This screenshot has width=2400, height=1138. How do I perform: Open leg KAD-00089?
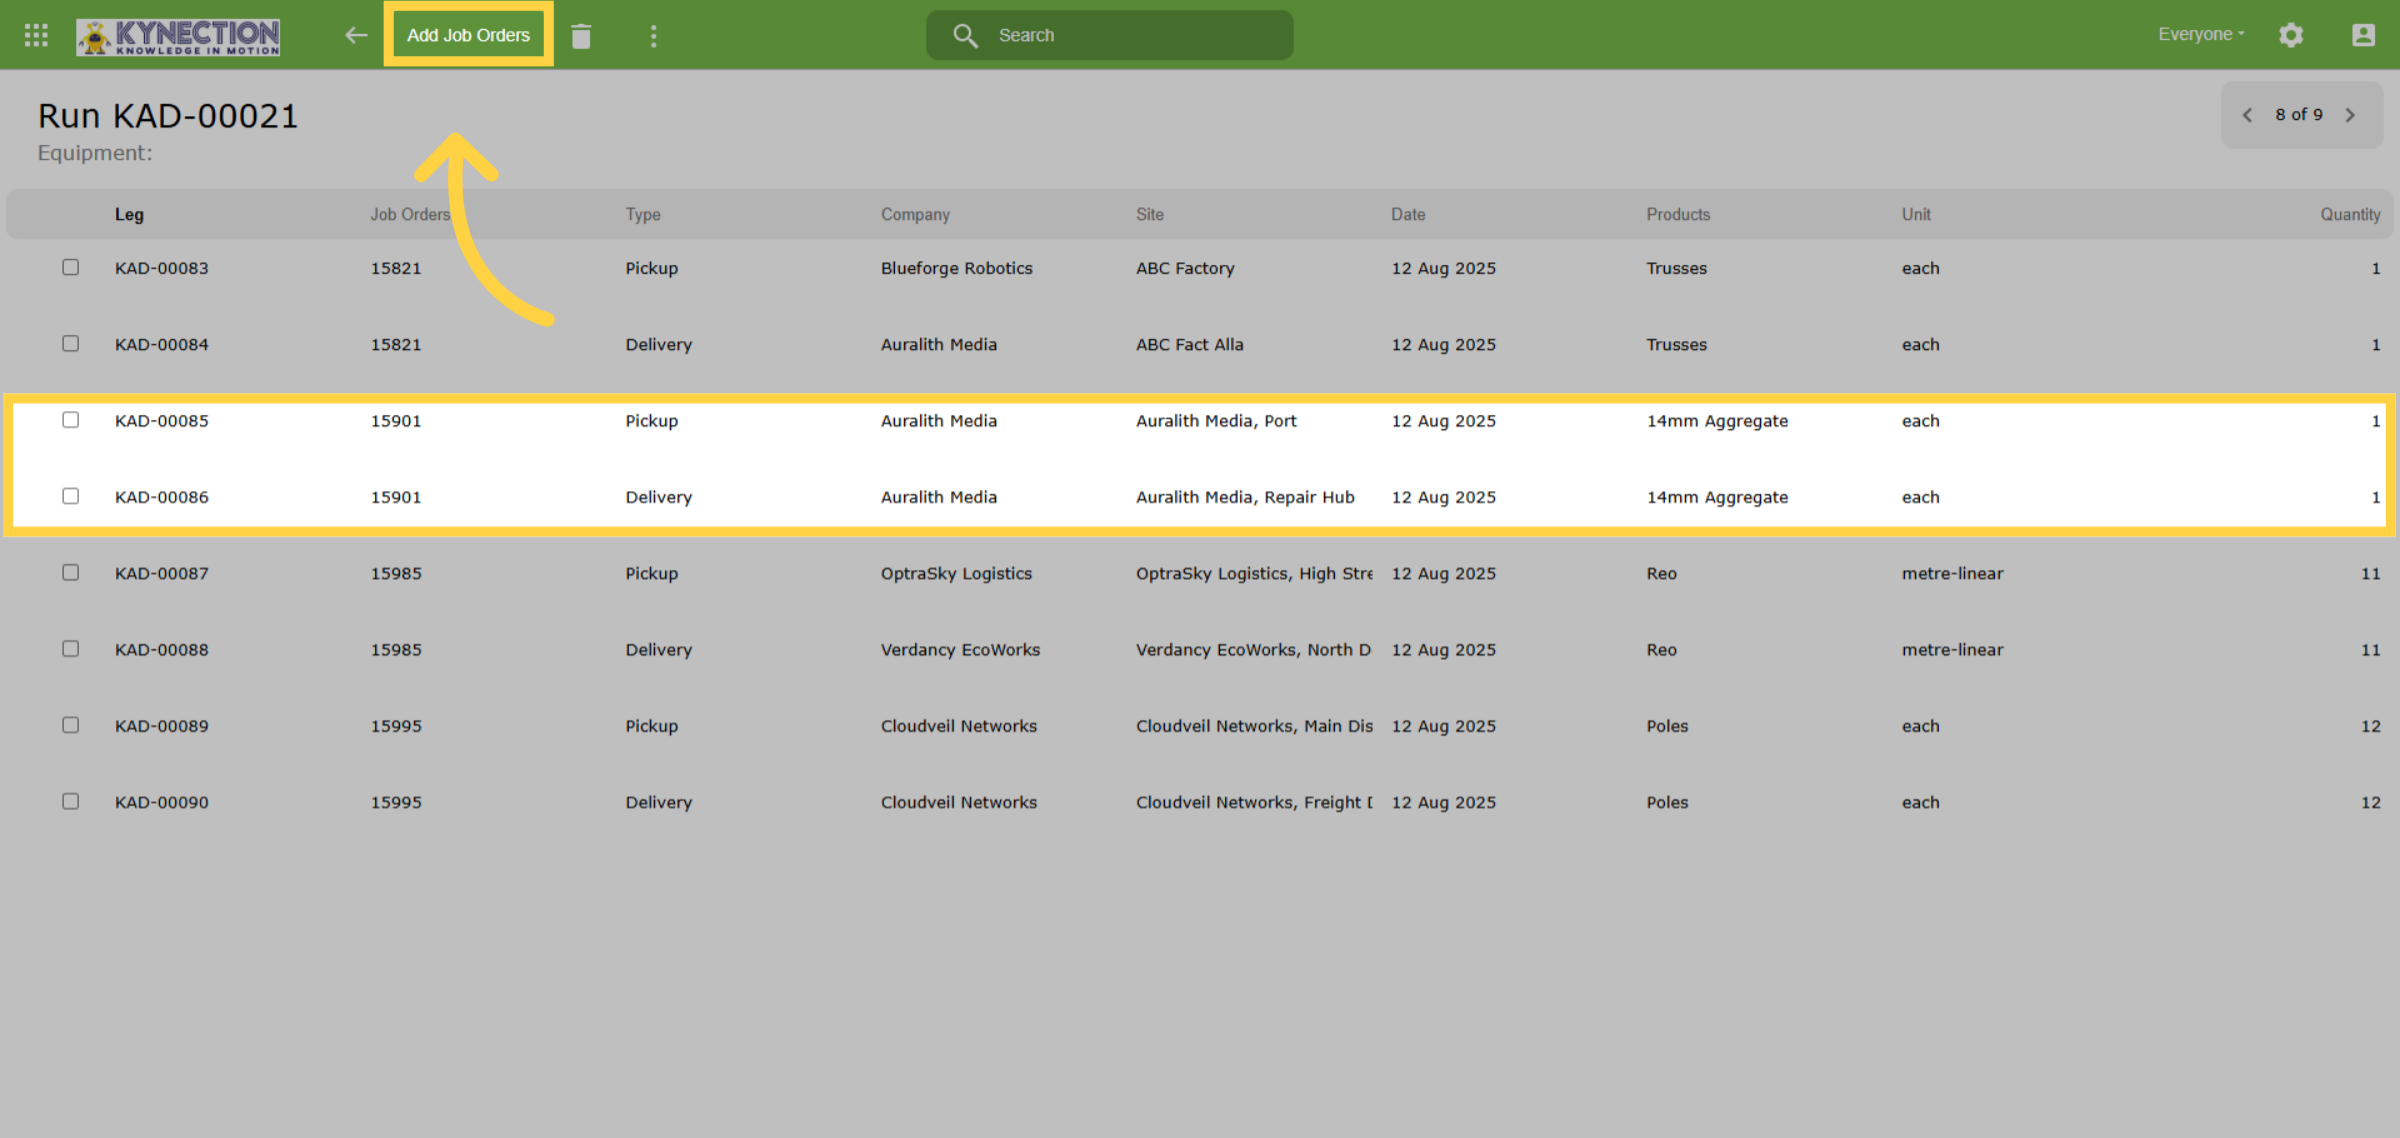162,726
